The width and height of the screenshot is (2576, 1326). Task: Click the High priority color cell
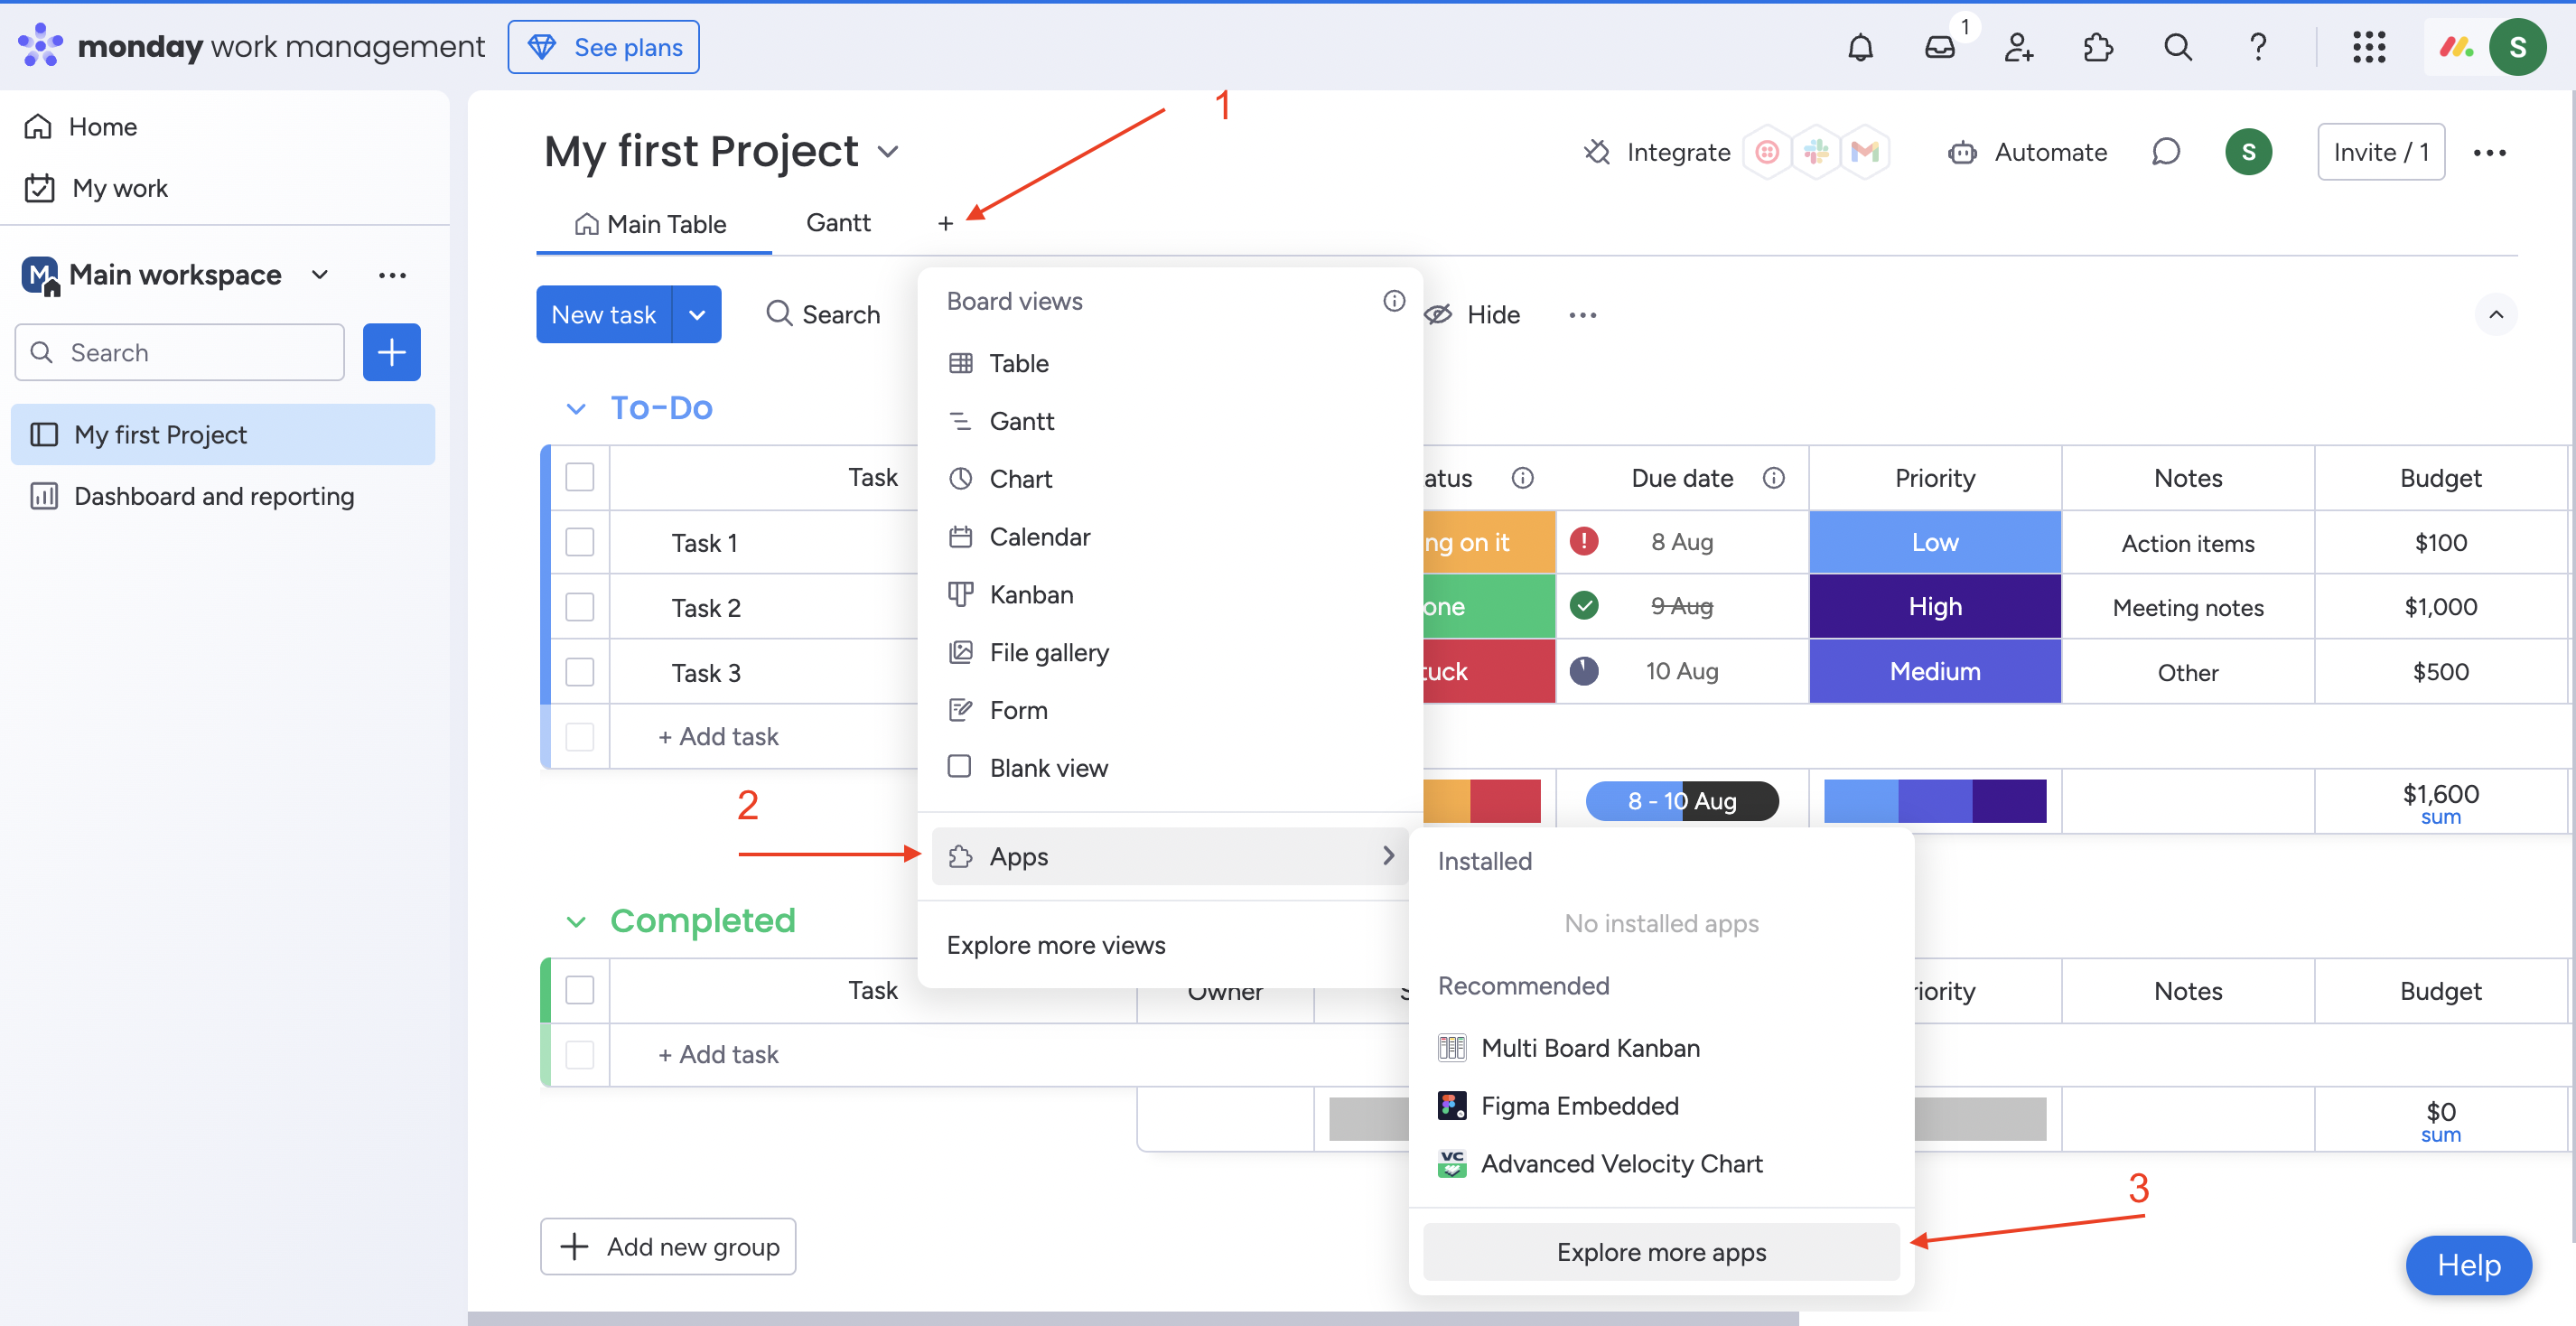point(1934,606)
